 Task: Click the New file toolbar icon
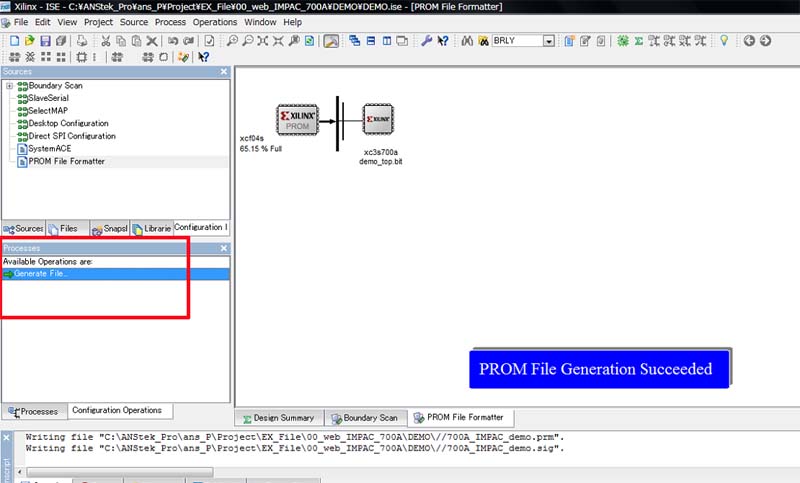click(15, 41)
